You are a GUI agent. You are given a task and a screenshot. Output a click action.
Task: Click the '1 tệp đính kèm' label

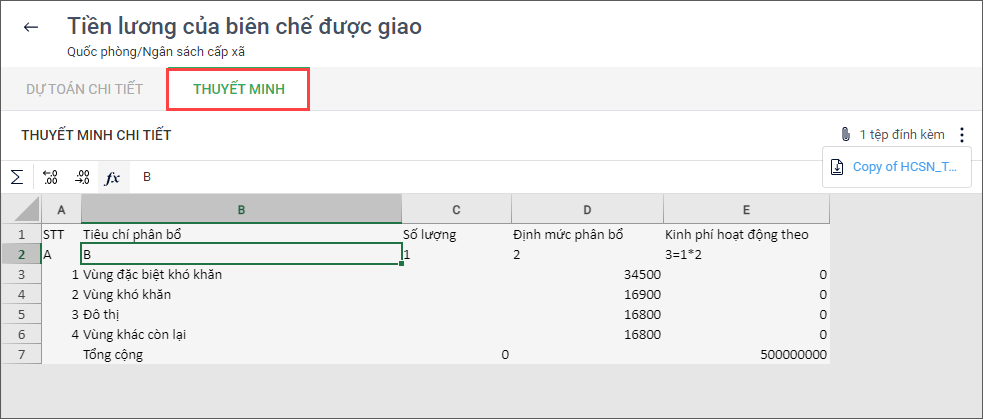pyautogui.click(x=902, y=134)
